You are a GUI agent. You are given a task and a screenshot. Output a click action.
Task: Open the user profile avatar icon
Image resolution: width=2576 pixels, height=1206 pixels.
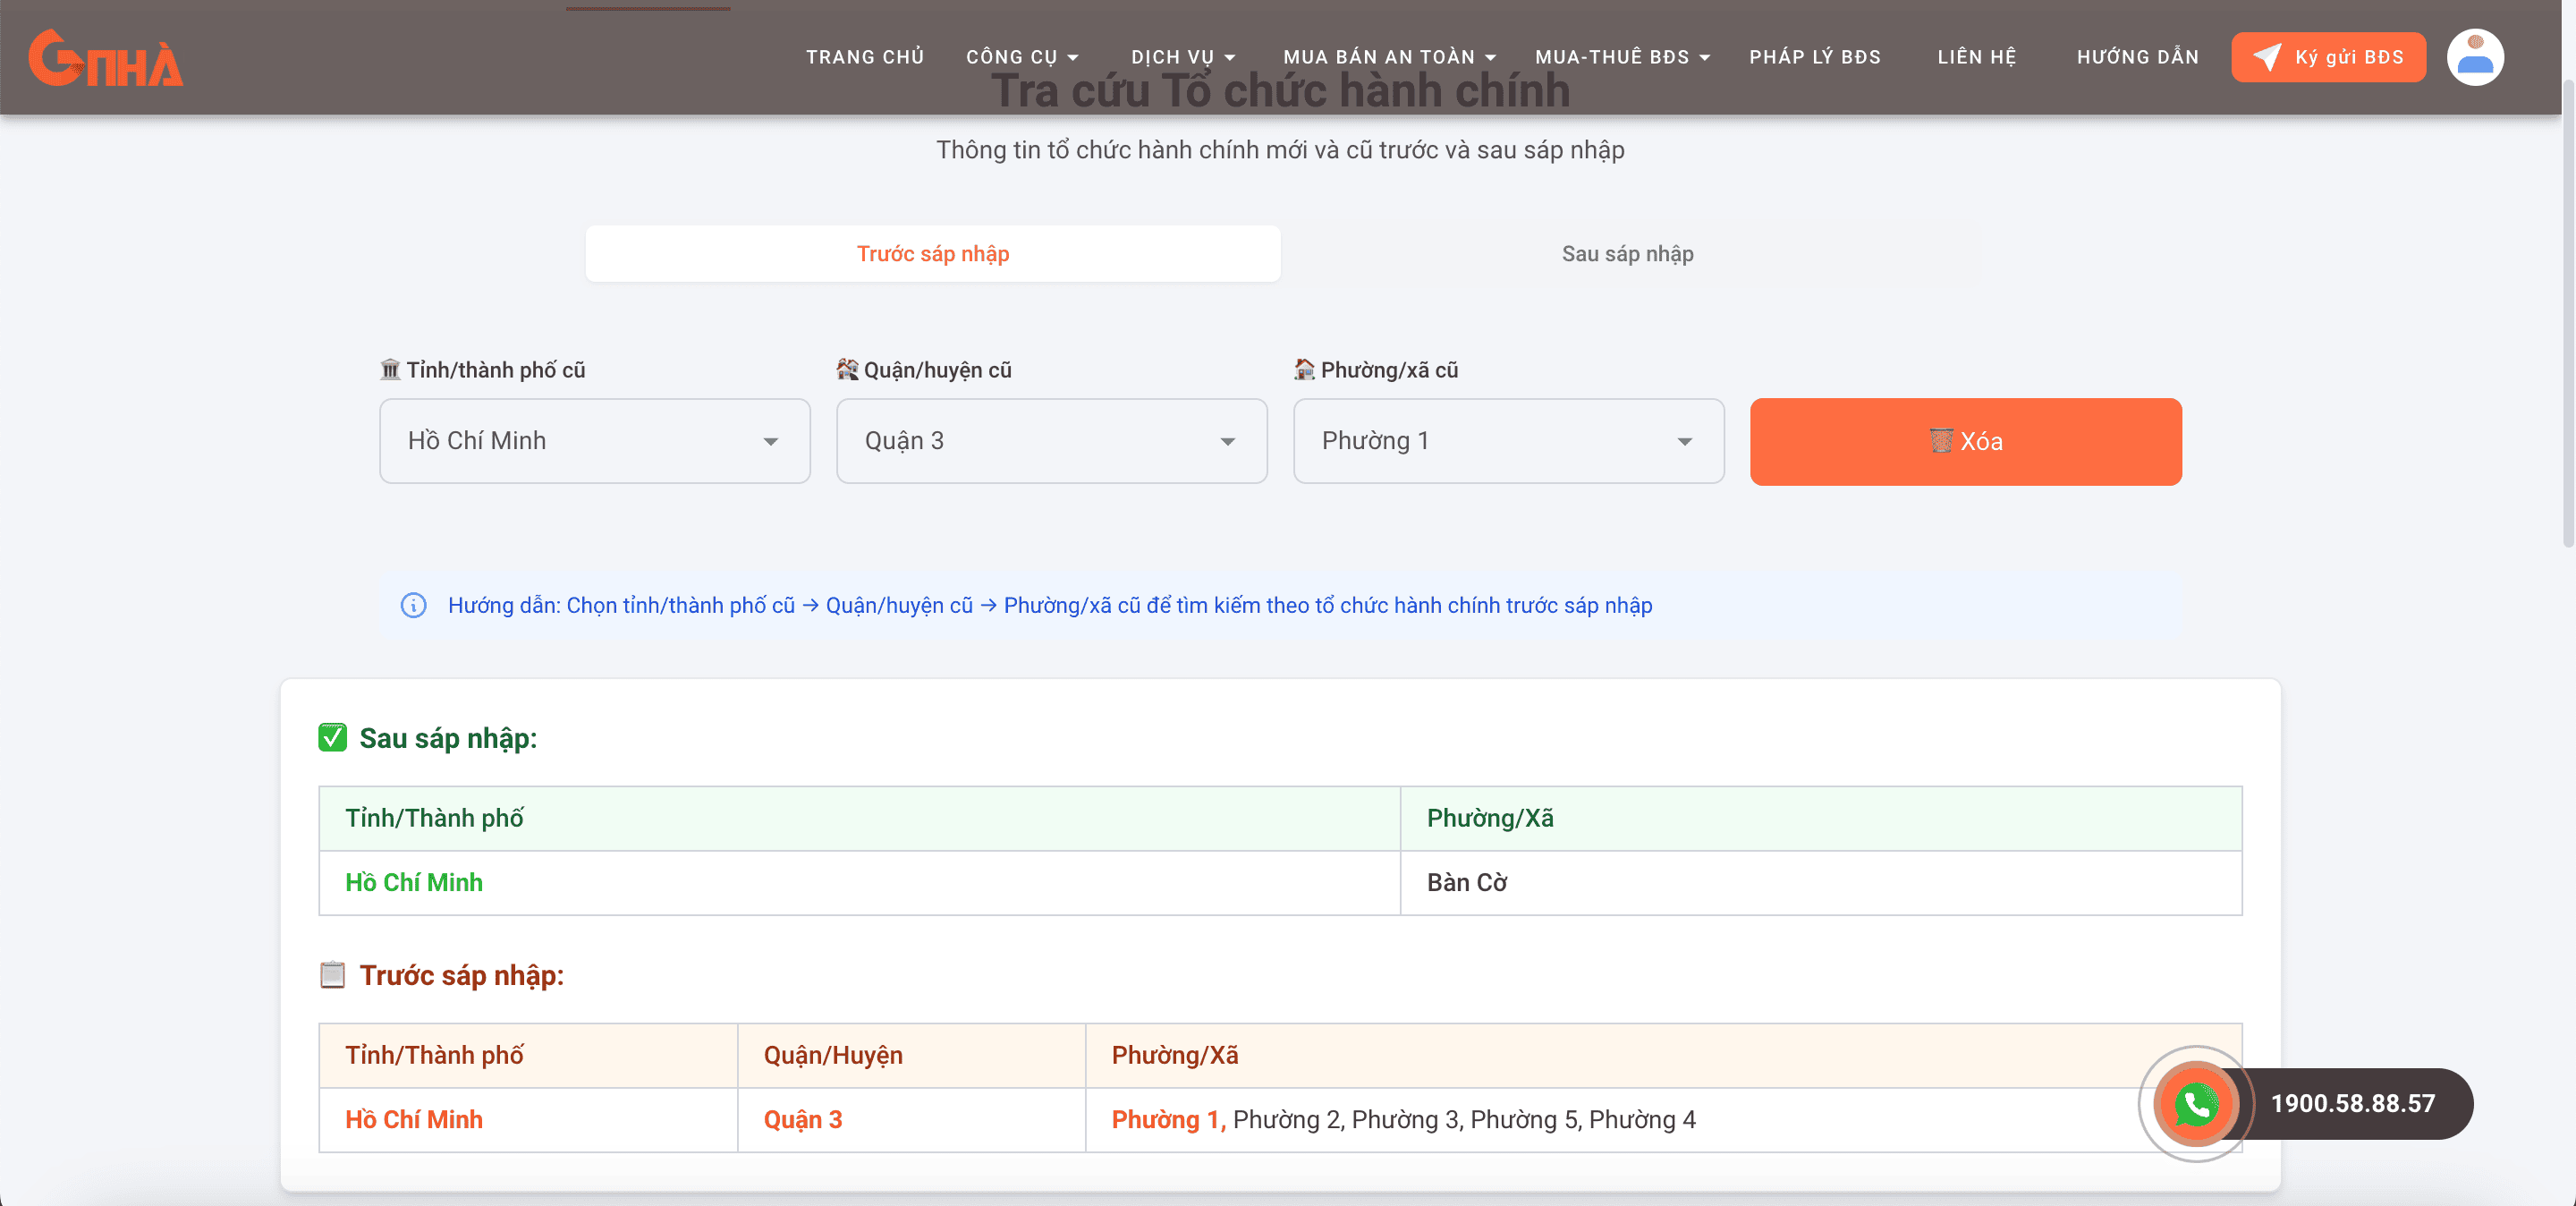(x=2475, y=57)
